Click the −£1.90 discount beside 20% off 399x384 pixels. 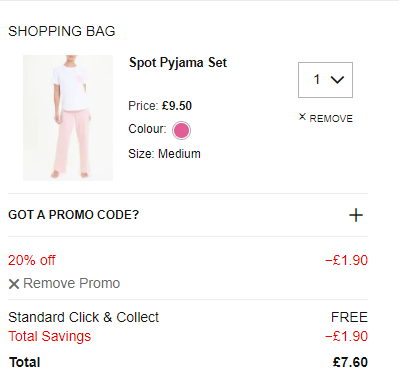tap(346, 260)
